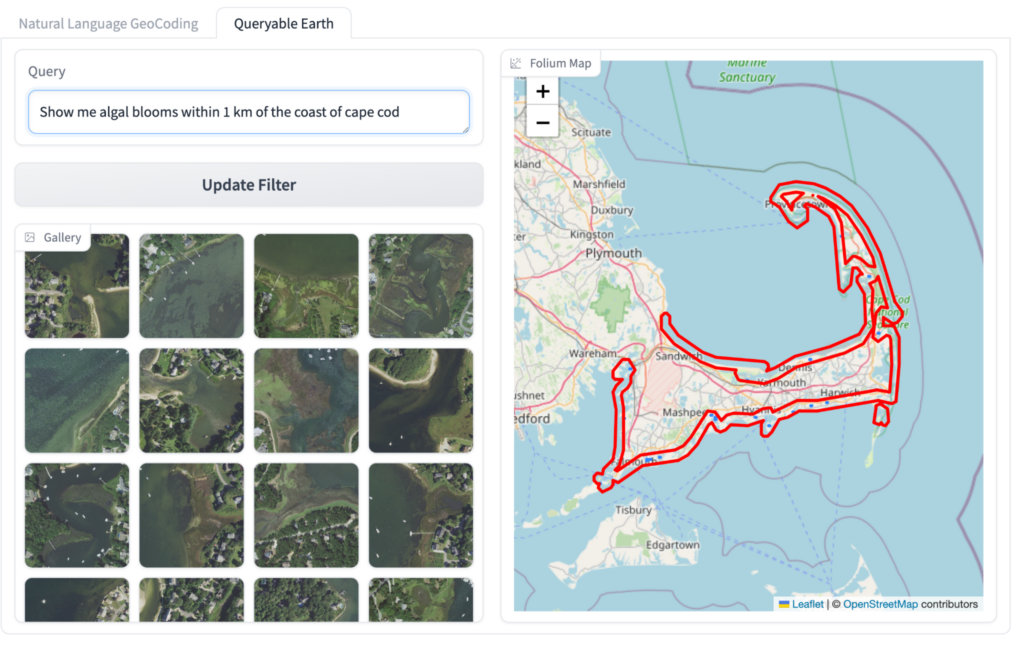
Task: Switch to the Natural Language GeoCoding tab
Action: 108,22
